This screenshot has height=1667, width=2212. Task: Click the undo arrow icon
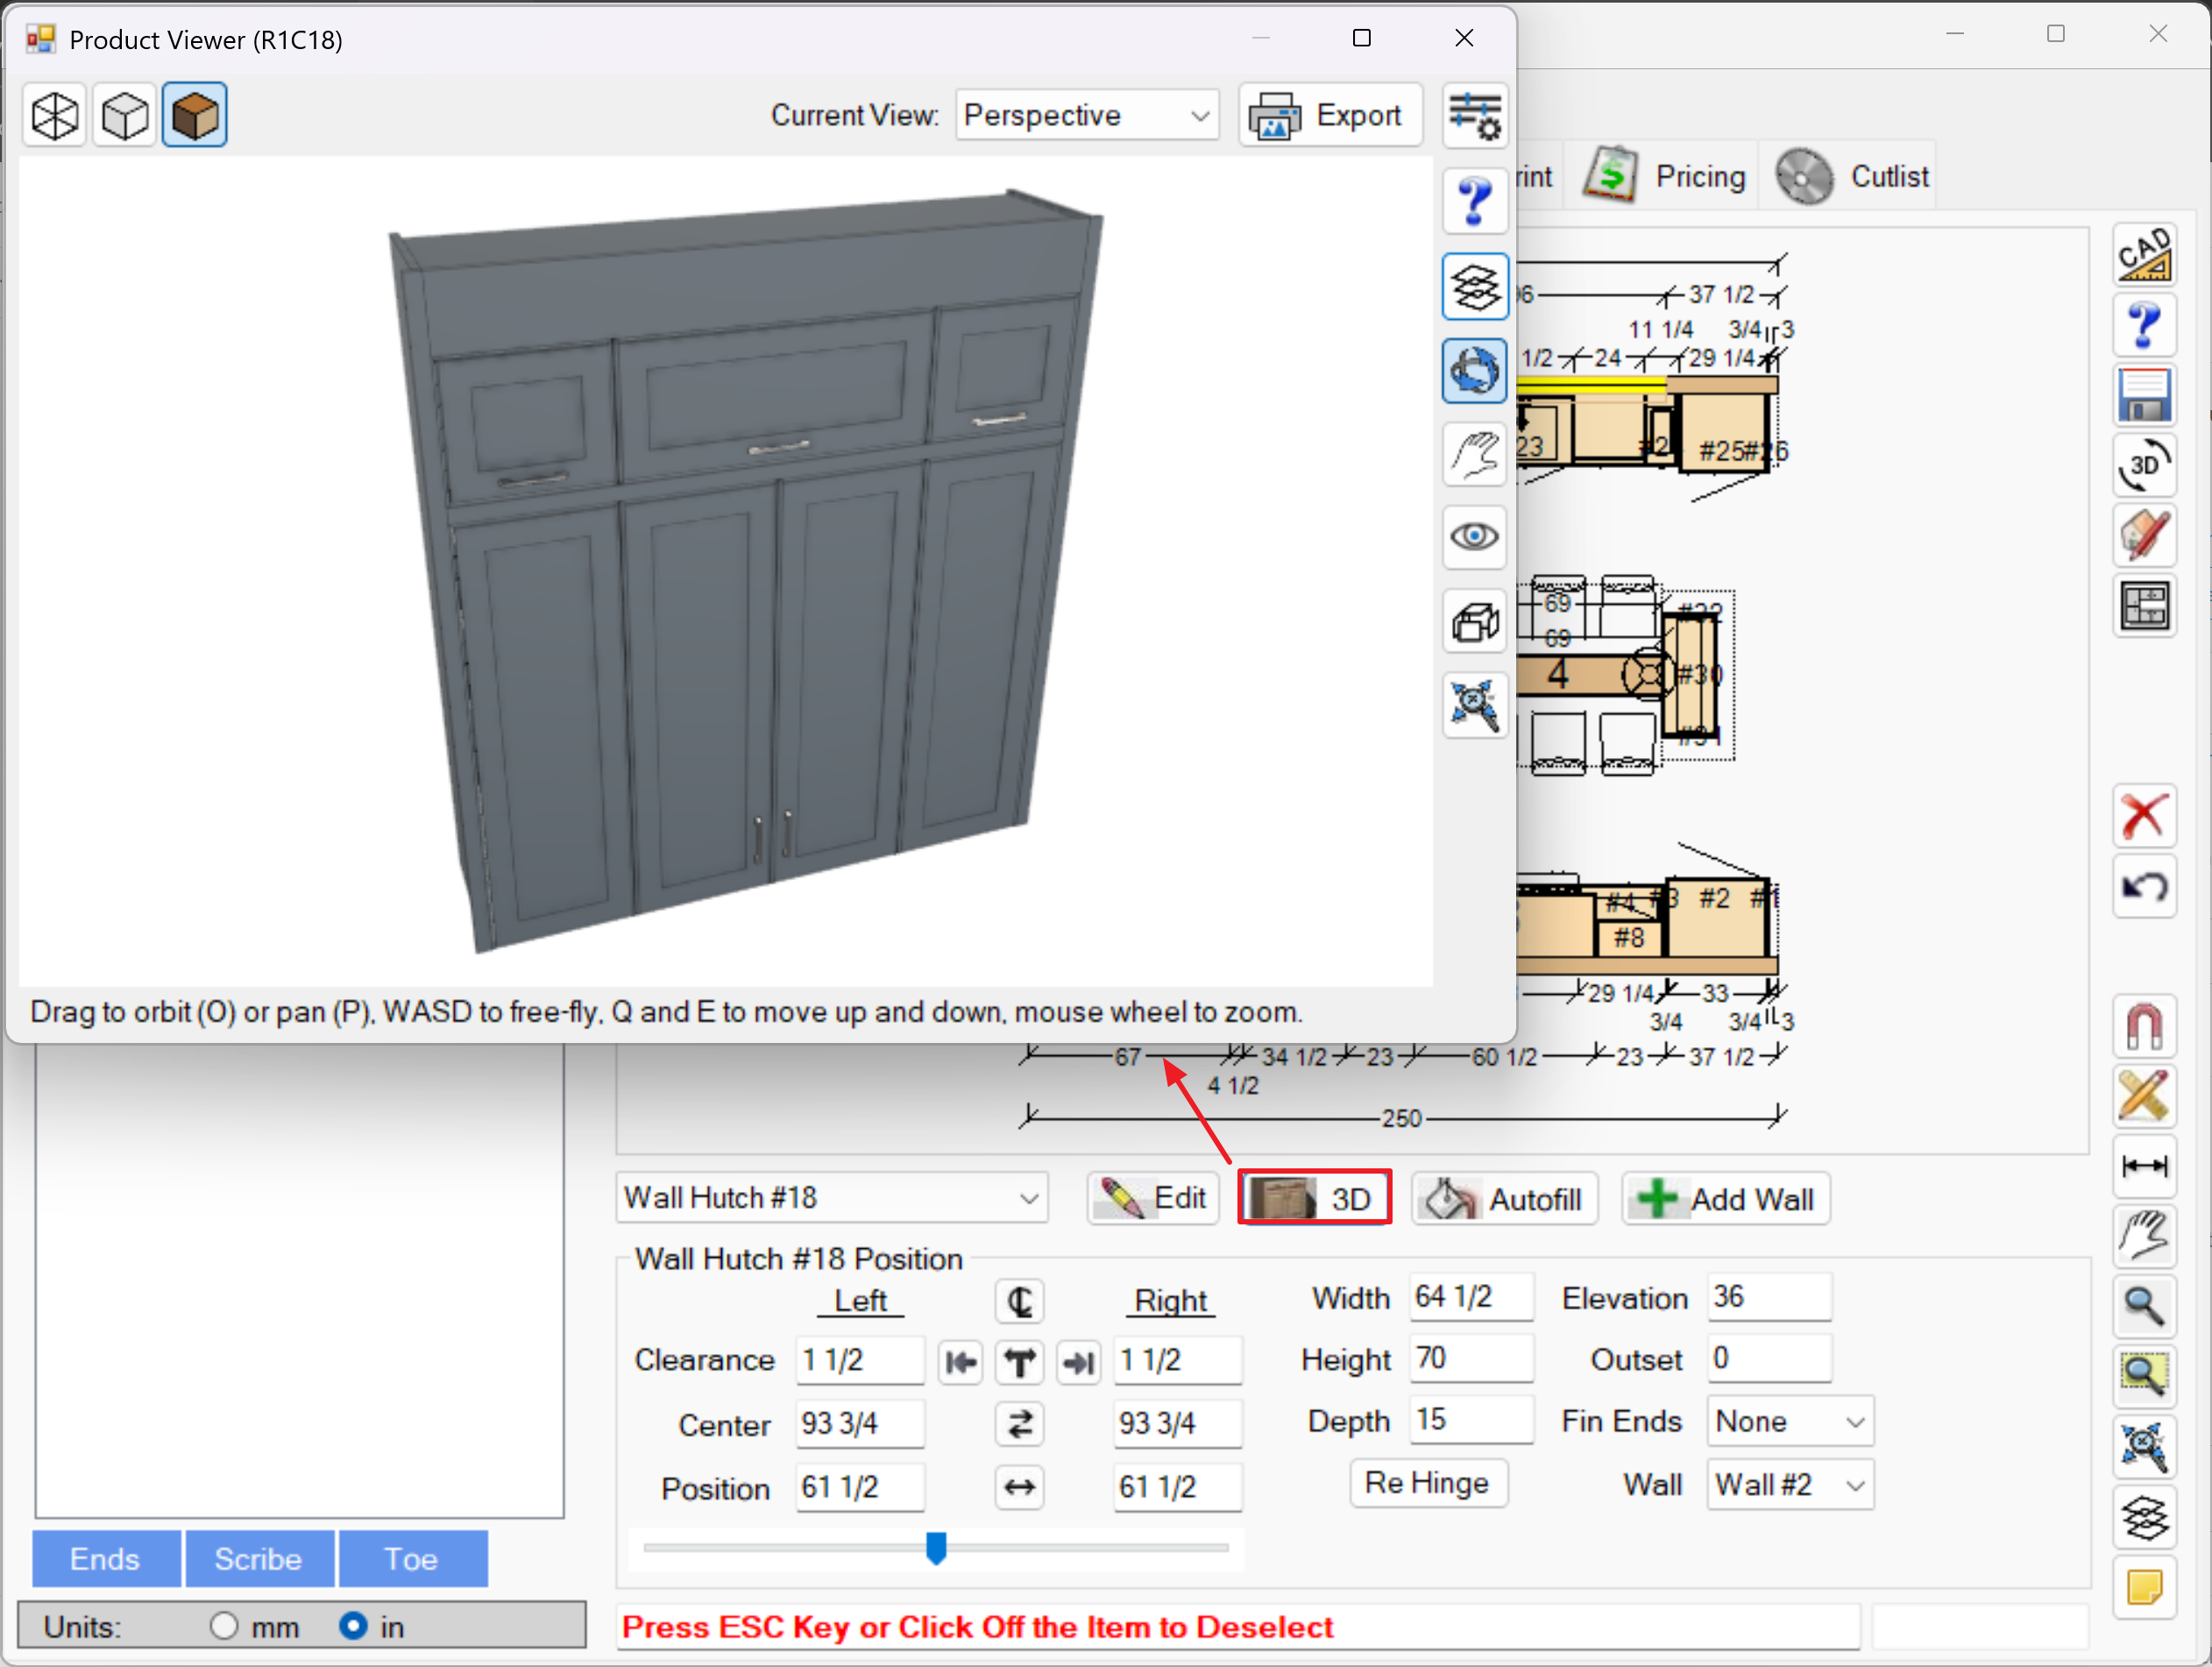(2145, 886)
